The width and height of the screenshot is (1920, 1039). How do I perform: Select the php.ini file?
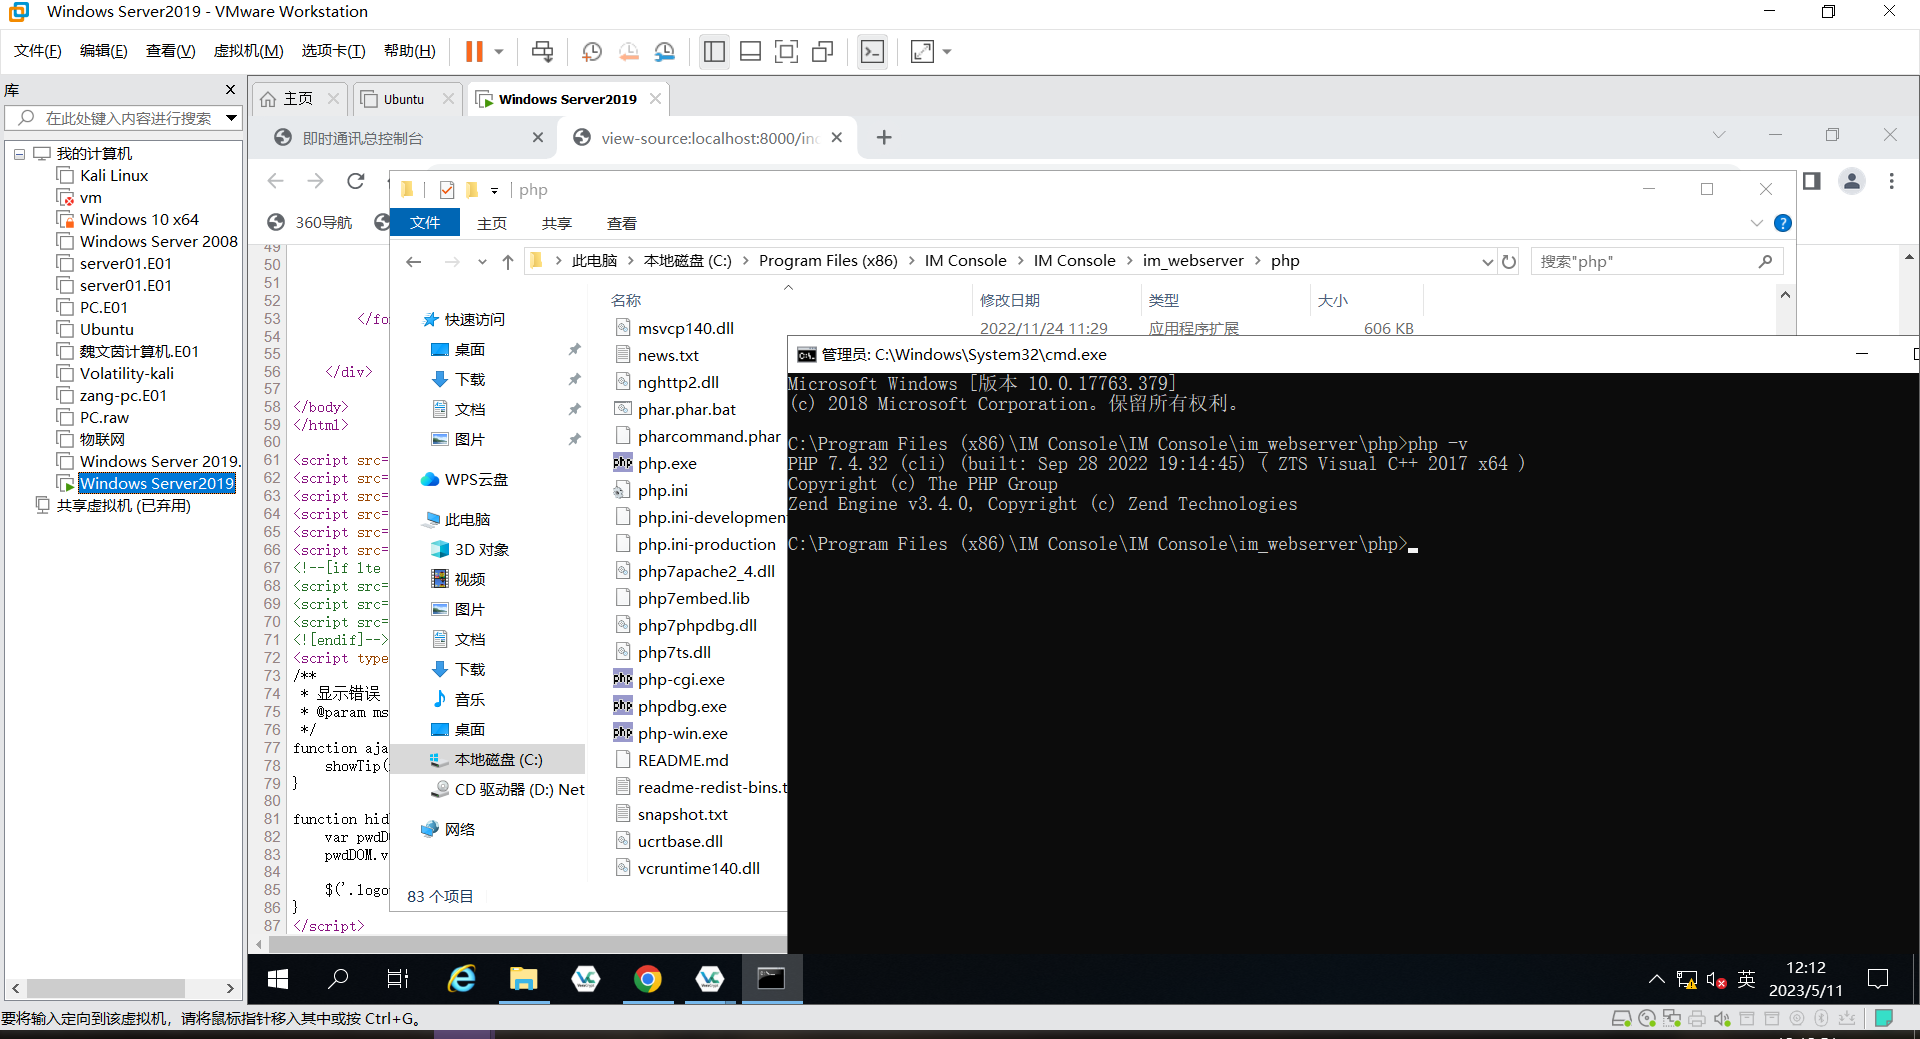pyautogui.click(x=651, y=491)
